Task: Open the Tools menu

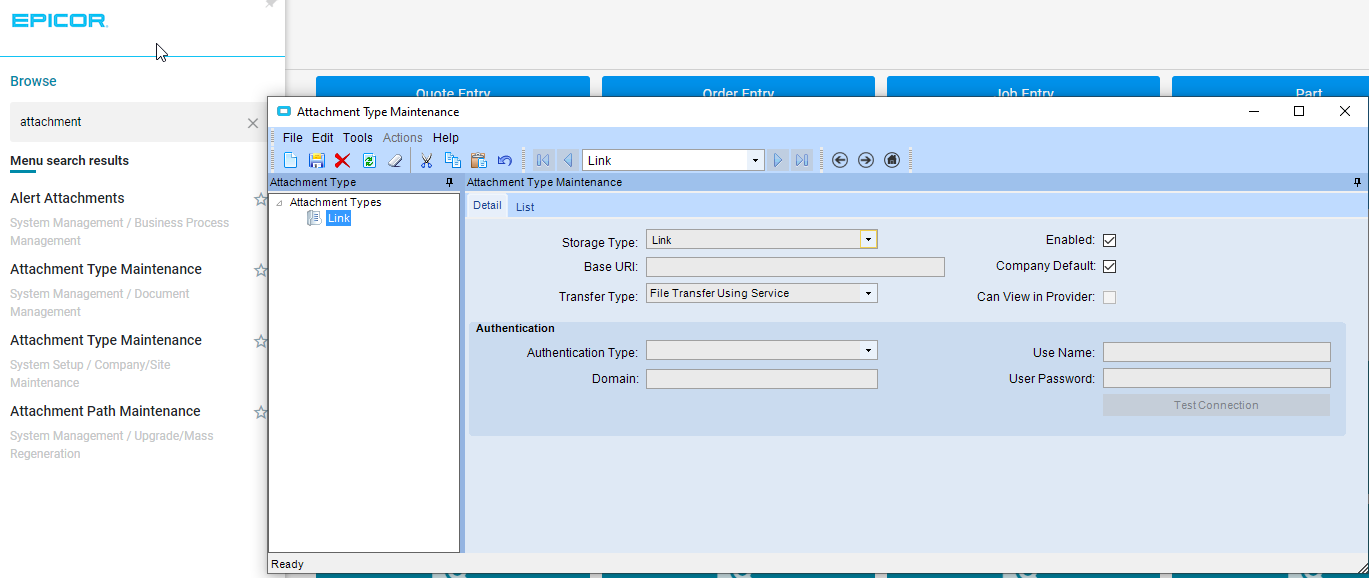Action: click(357, 138)
